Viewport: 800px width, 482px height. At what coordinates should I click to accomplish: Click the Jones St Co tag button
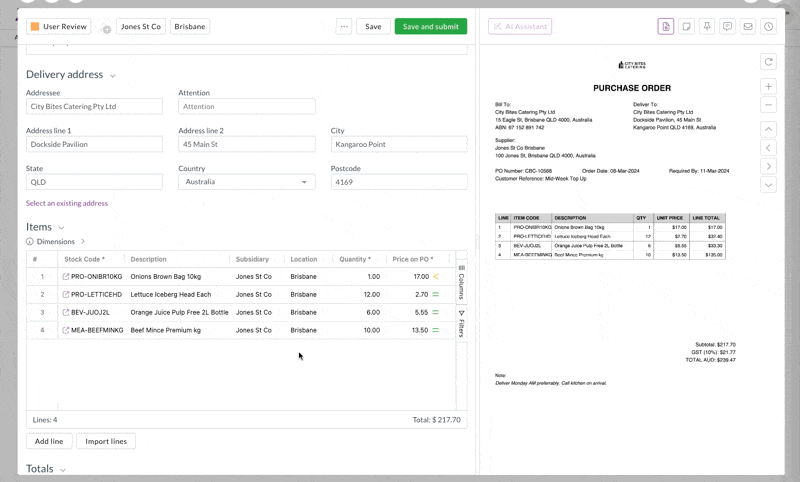point(141,27)
